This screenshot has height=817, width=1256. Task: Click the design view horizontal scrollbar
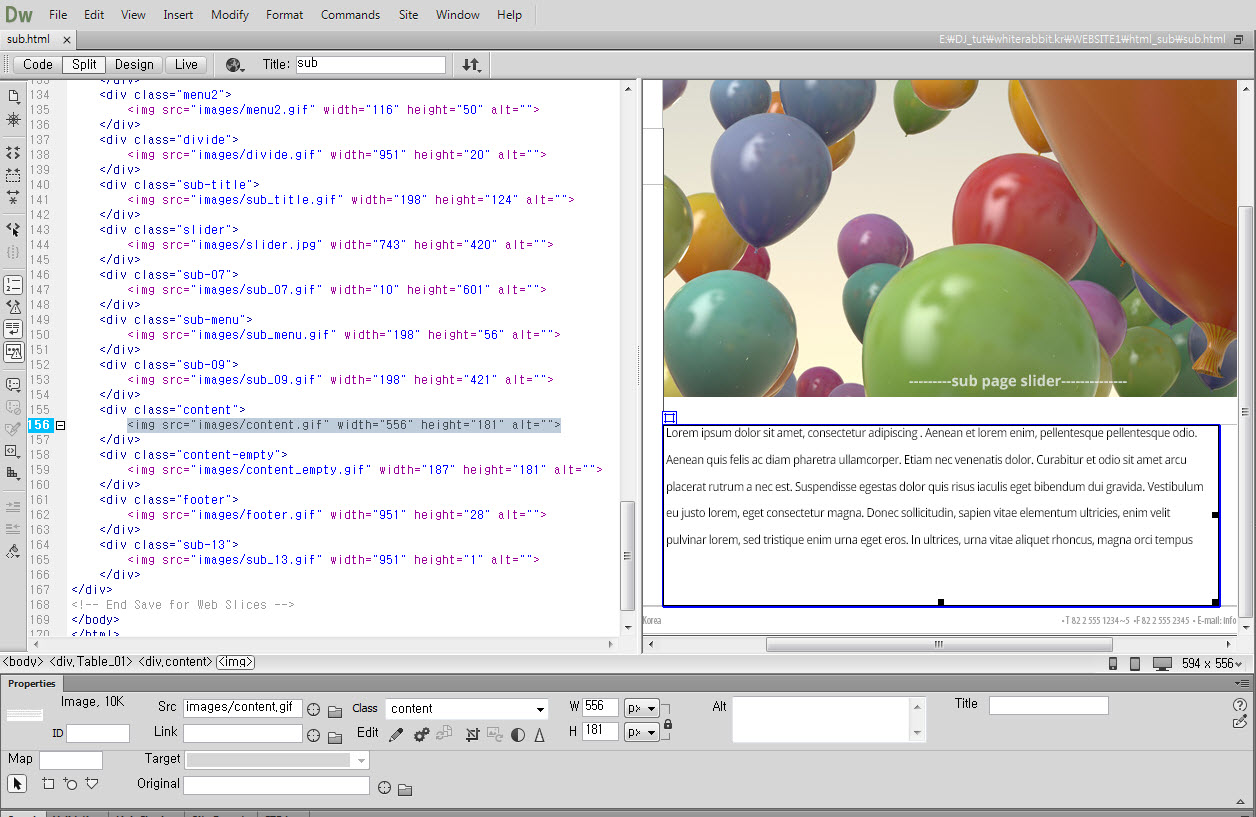(x=938, y=645)
